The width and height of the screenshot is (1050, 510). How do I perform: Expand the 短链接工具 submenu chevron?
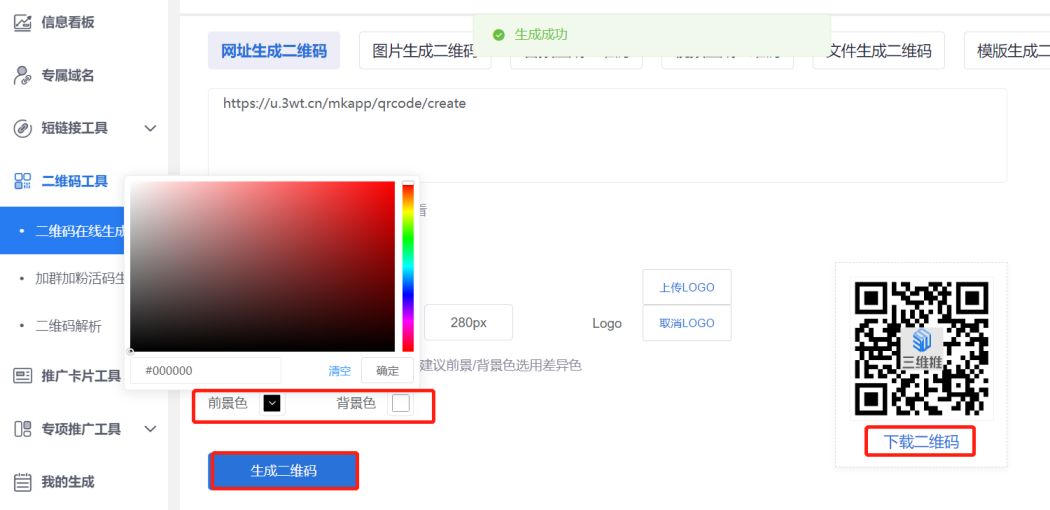click(x=151, y=128)
